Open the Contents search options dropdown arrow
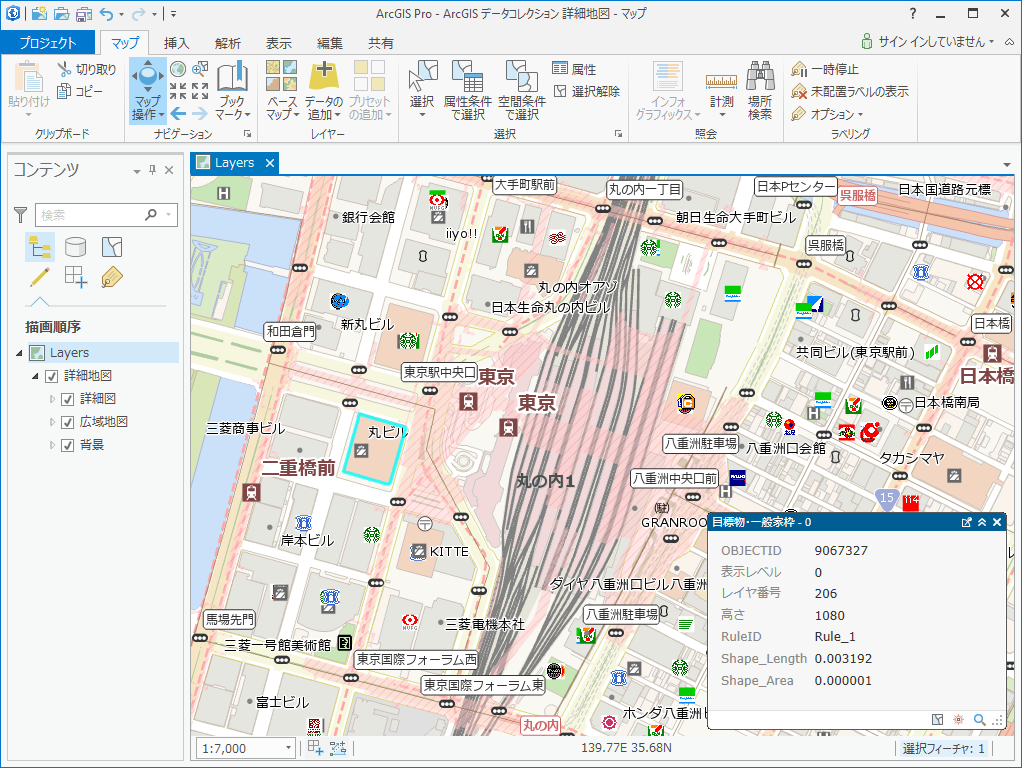 tap(169, 214)
